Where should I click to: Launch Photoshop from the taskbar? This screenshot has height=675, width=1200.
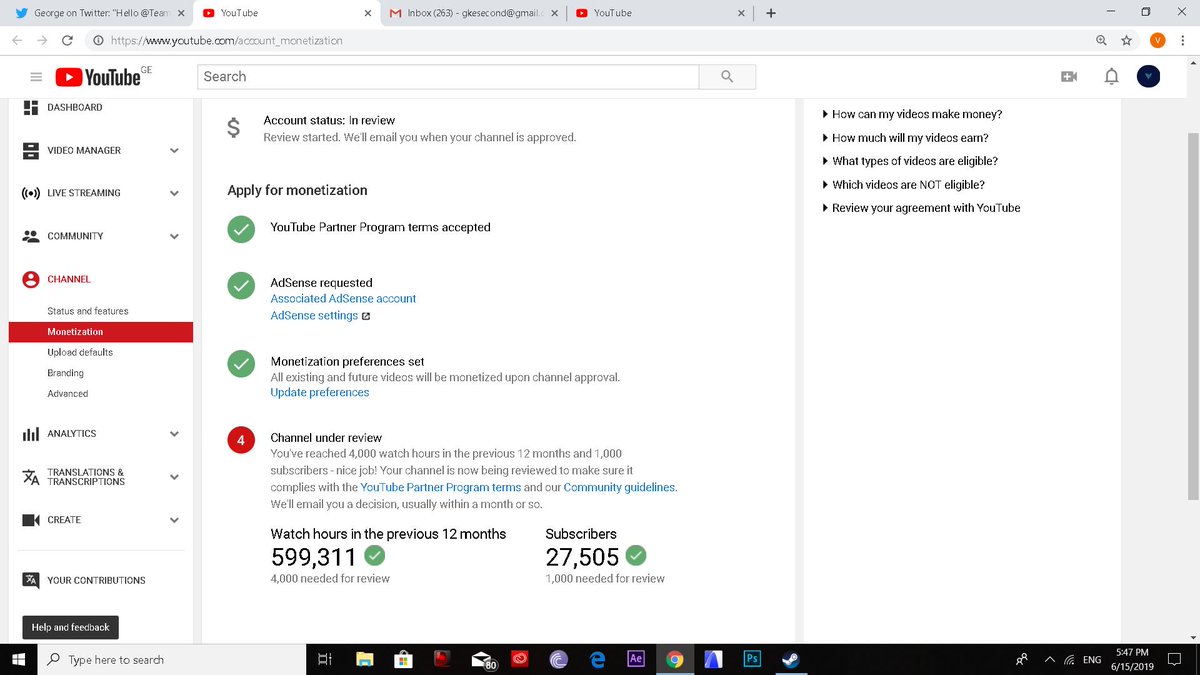(x=753, y=659)
